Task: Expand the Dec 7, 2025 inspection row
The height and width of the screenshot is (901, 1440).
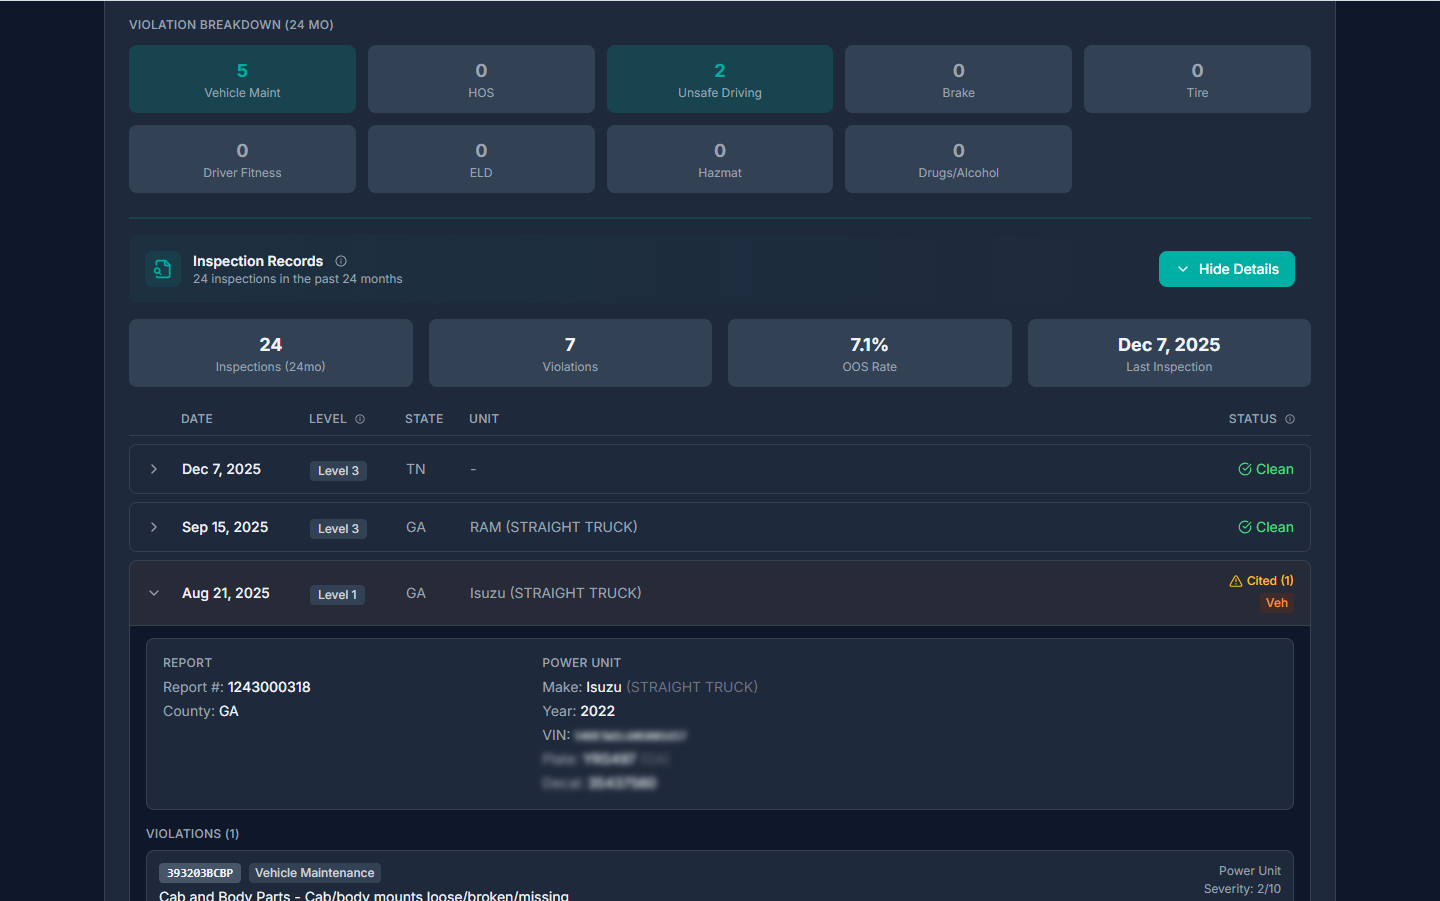Action: (x=154, y=469)
